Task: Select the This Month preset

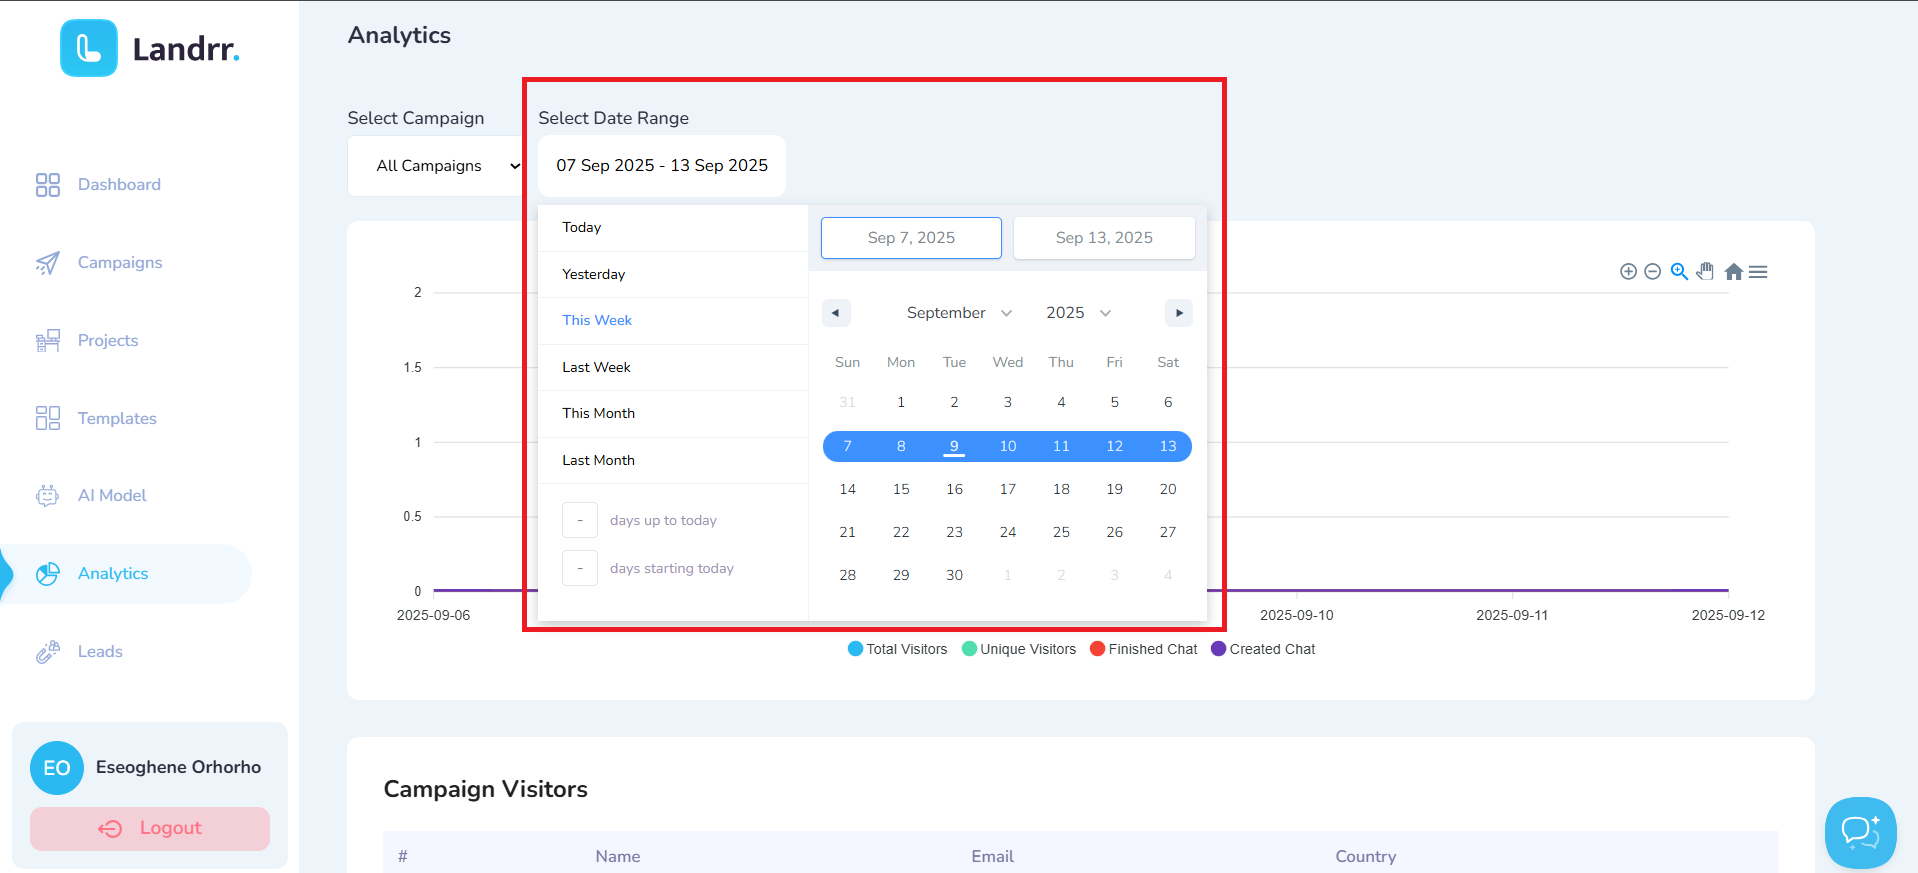Action: click(x=673, y=414)
